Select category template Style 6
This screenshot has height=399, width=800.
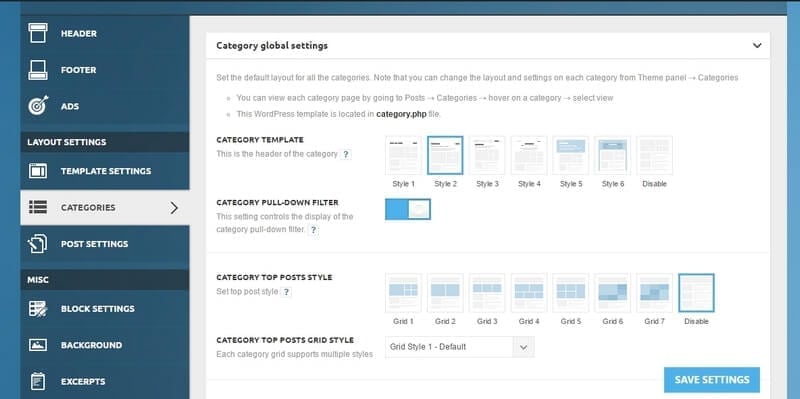[612, 155]
